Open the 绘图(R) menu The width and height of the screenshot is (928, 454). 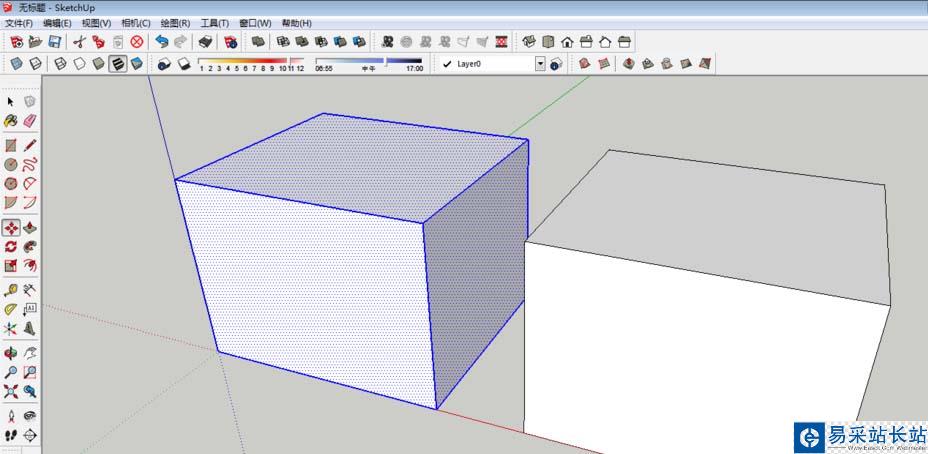pos(175,23)
